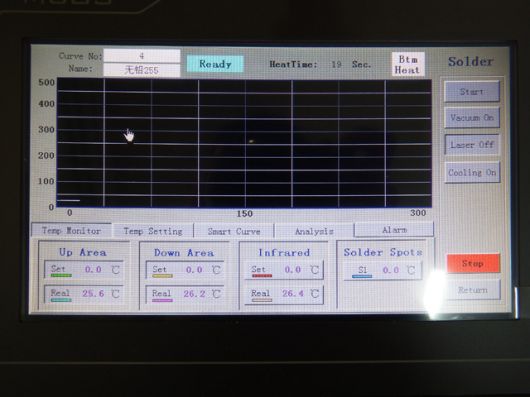Hit the red Stop button

(x=473, y=263)
